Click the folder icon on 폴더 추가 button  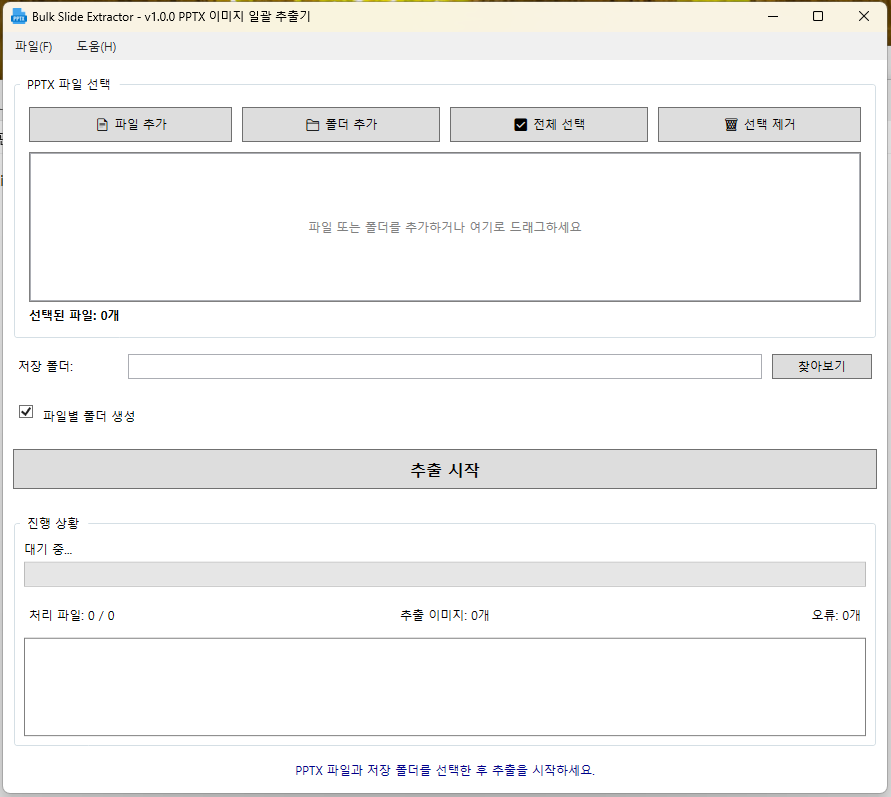click(x=312, y=125)
